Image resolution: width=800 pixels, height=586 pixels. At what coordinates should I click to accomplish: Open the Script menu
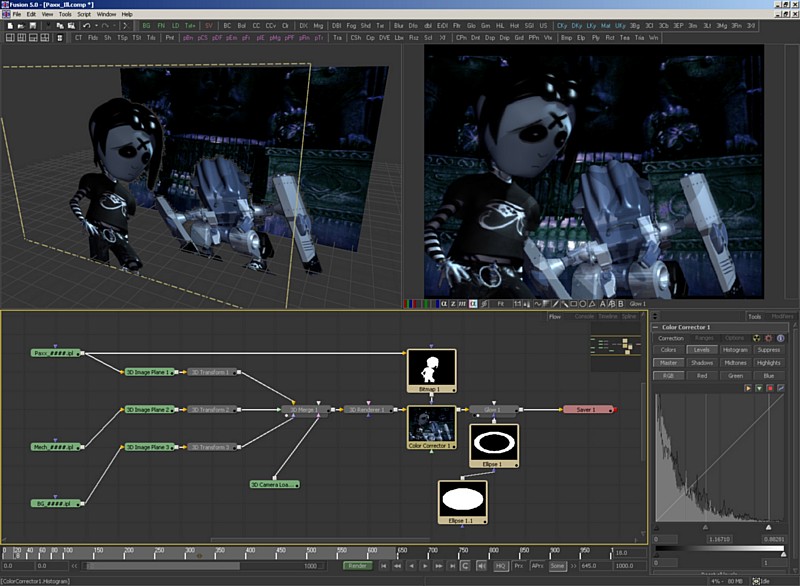click(x=84, y=14)
